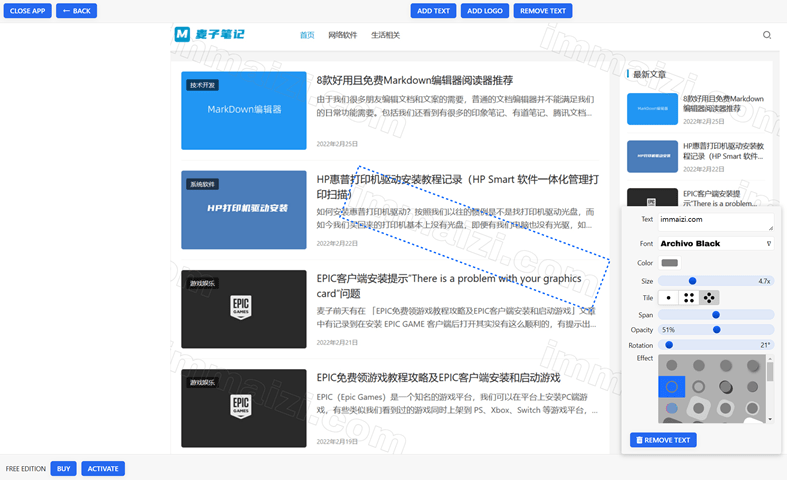Viewport: 787px width, 480px height.
Task: Click Add Text button
Action: click(x=433, y=11)
